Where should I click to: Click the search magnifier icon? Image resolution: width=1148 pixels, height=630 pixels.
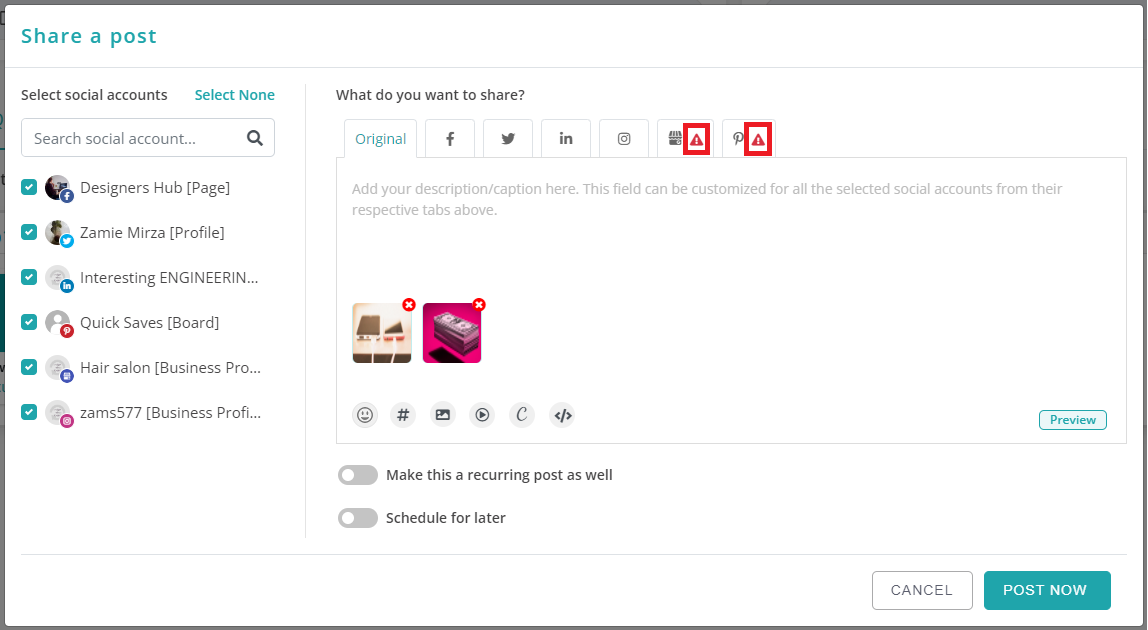(255, 138)
